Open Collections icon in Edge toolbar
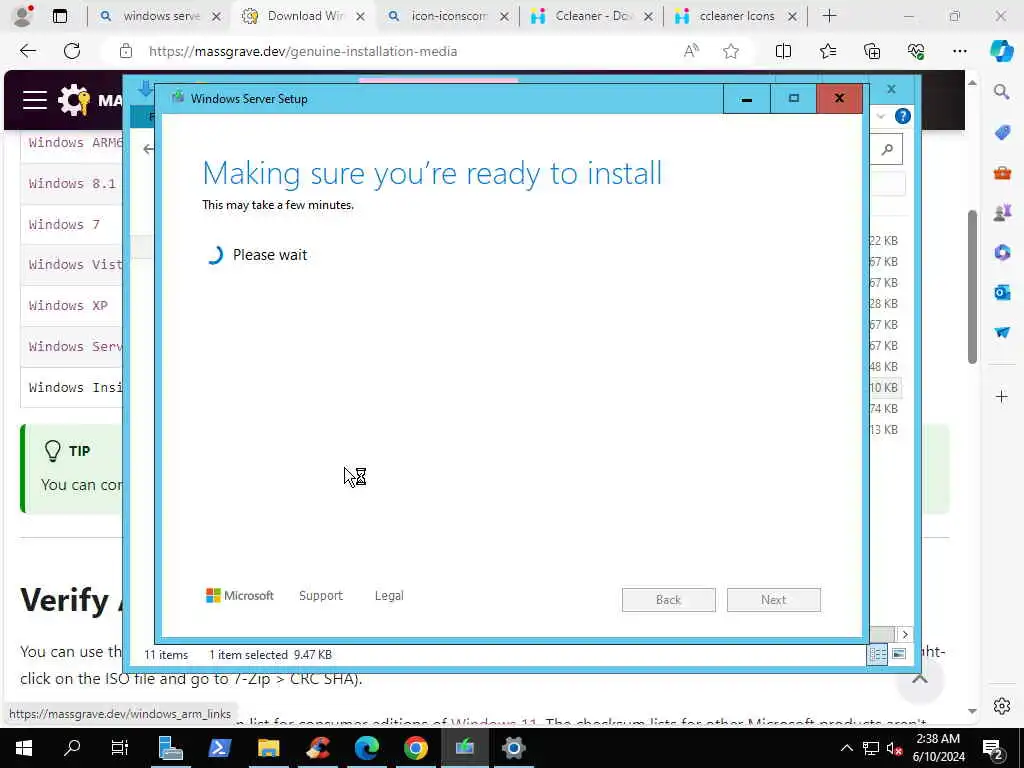 pyautogui.click(x=872, y=51)
